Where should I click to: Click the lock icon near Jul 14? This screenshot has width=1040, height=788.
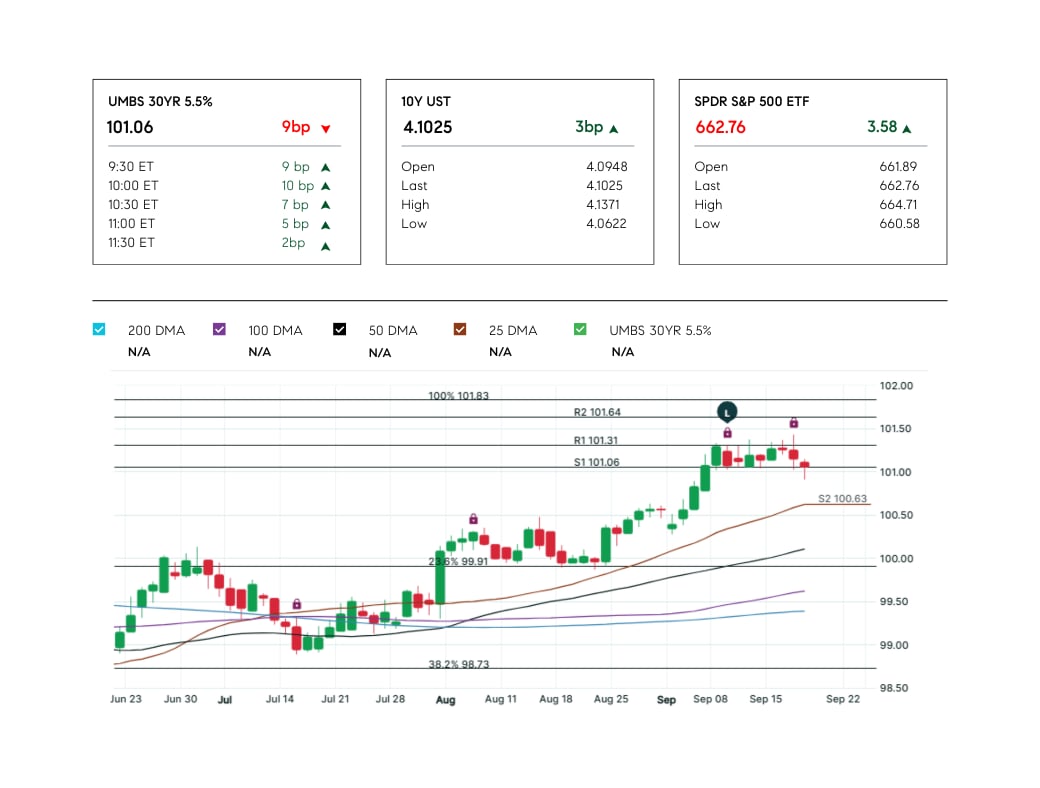coord(297,604)
